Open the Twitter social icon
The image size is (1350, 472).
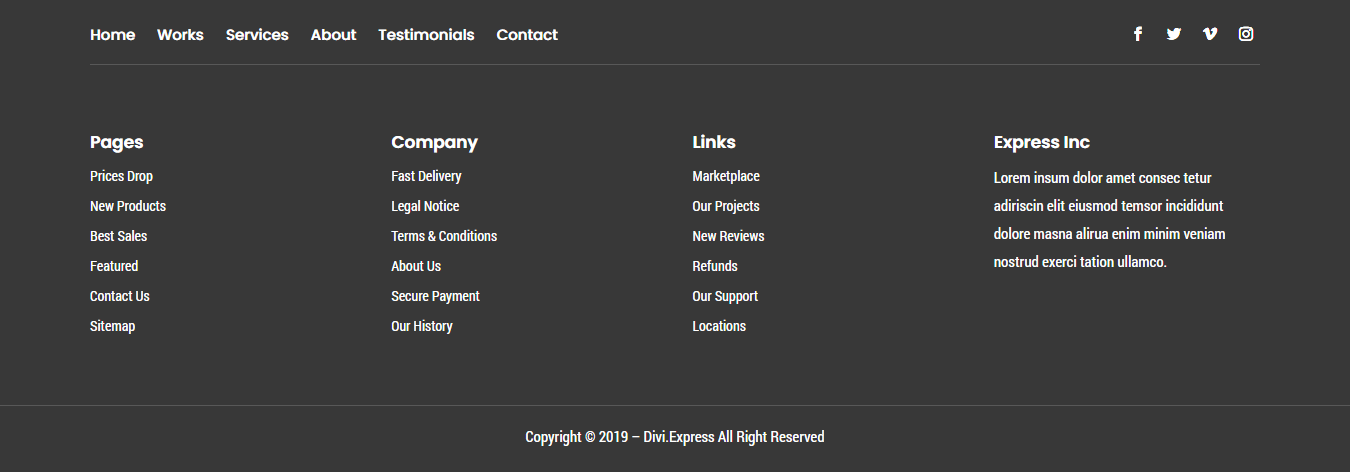(1174, 34)
